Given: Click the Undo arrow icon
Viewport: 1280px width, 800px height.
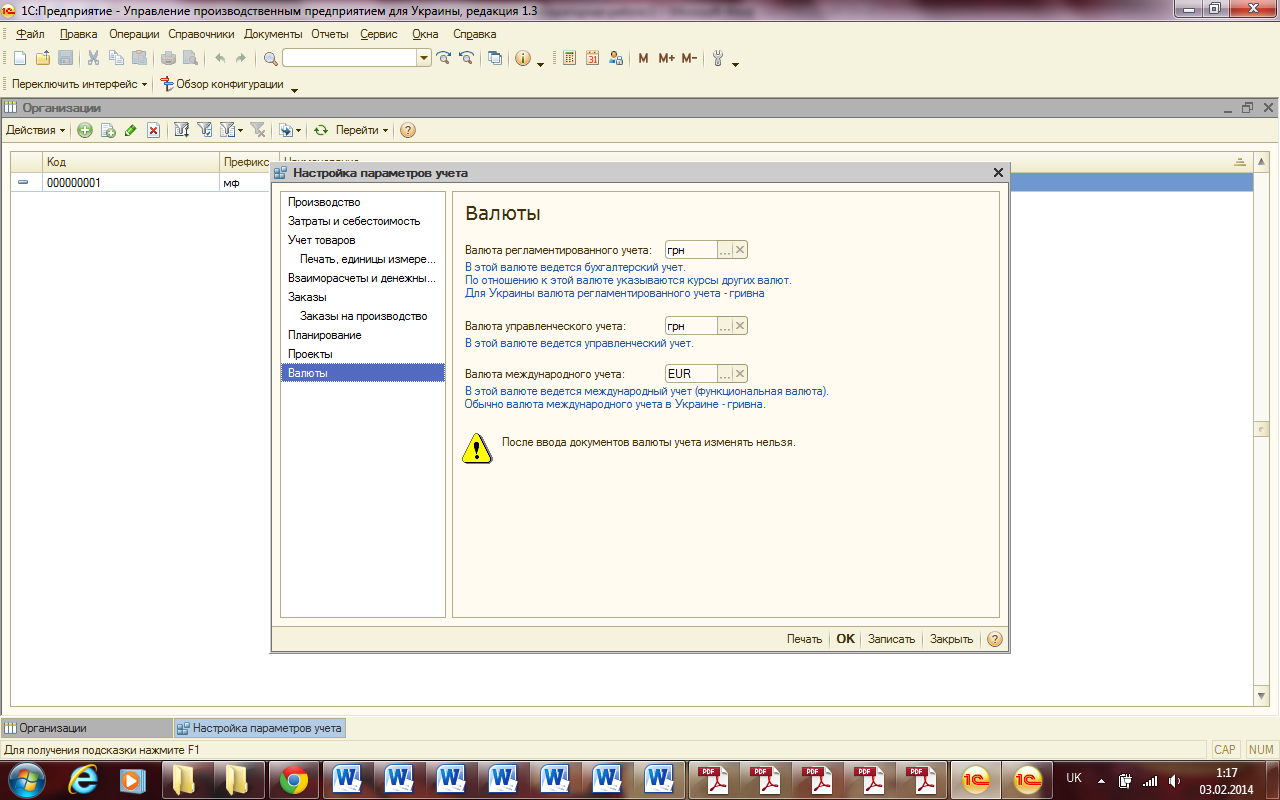Looking at the screenshot, I should (x=220, y=58).
